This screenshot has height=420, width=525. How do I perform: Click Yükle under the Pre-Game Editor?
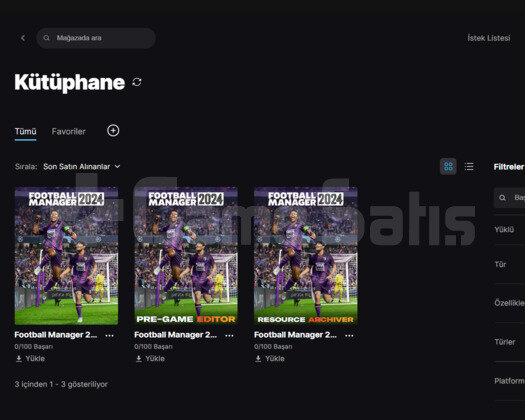[x=150, y=359]
